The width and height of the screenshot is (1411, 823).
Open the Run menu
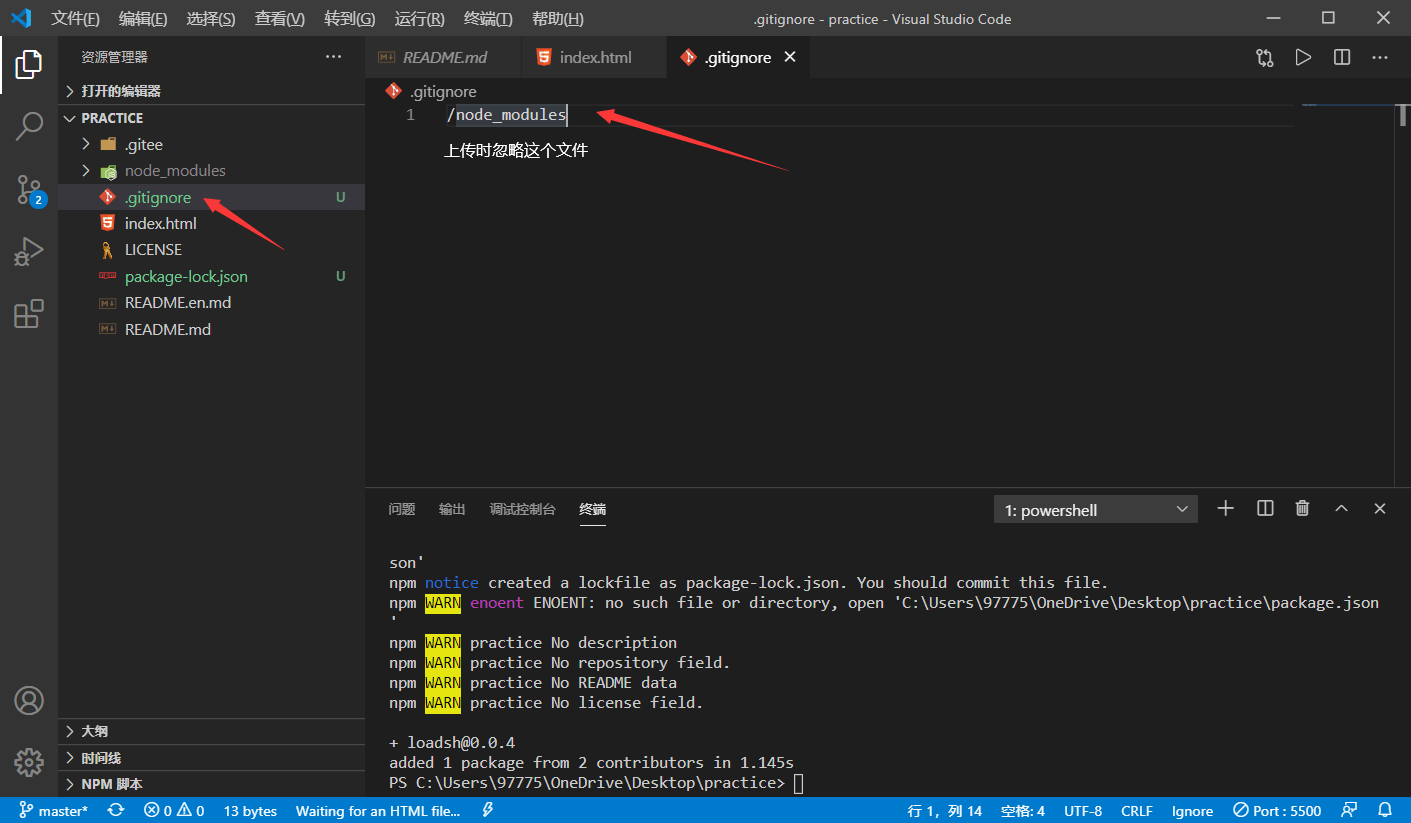pos(420,19)
